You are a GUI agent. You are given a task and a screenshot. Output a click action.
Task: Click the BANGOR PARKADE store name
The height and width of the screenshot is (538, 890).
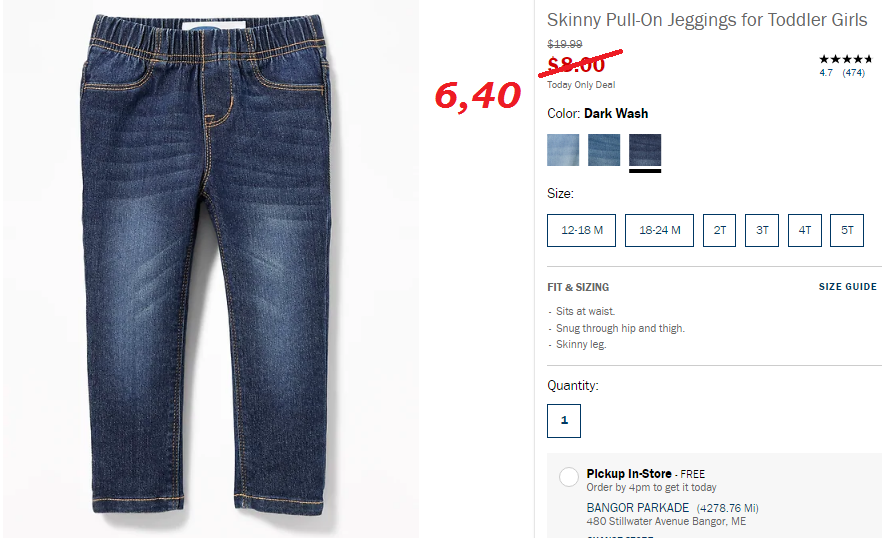[637, 508]
